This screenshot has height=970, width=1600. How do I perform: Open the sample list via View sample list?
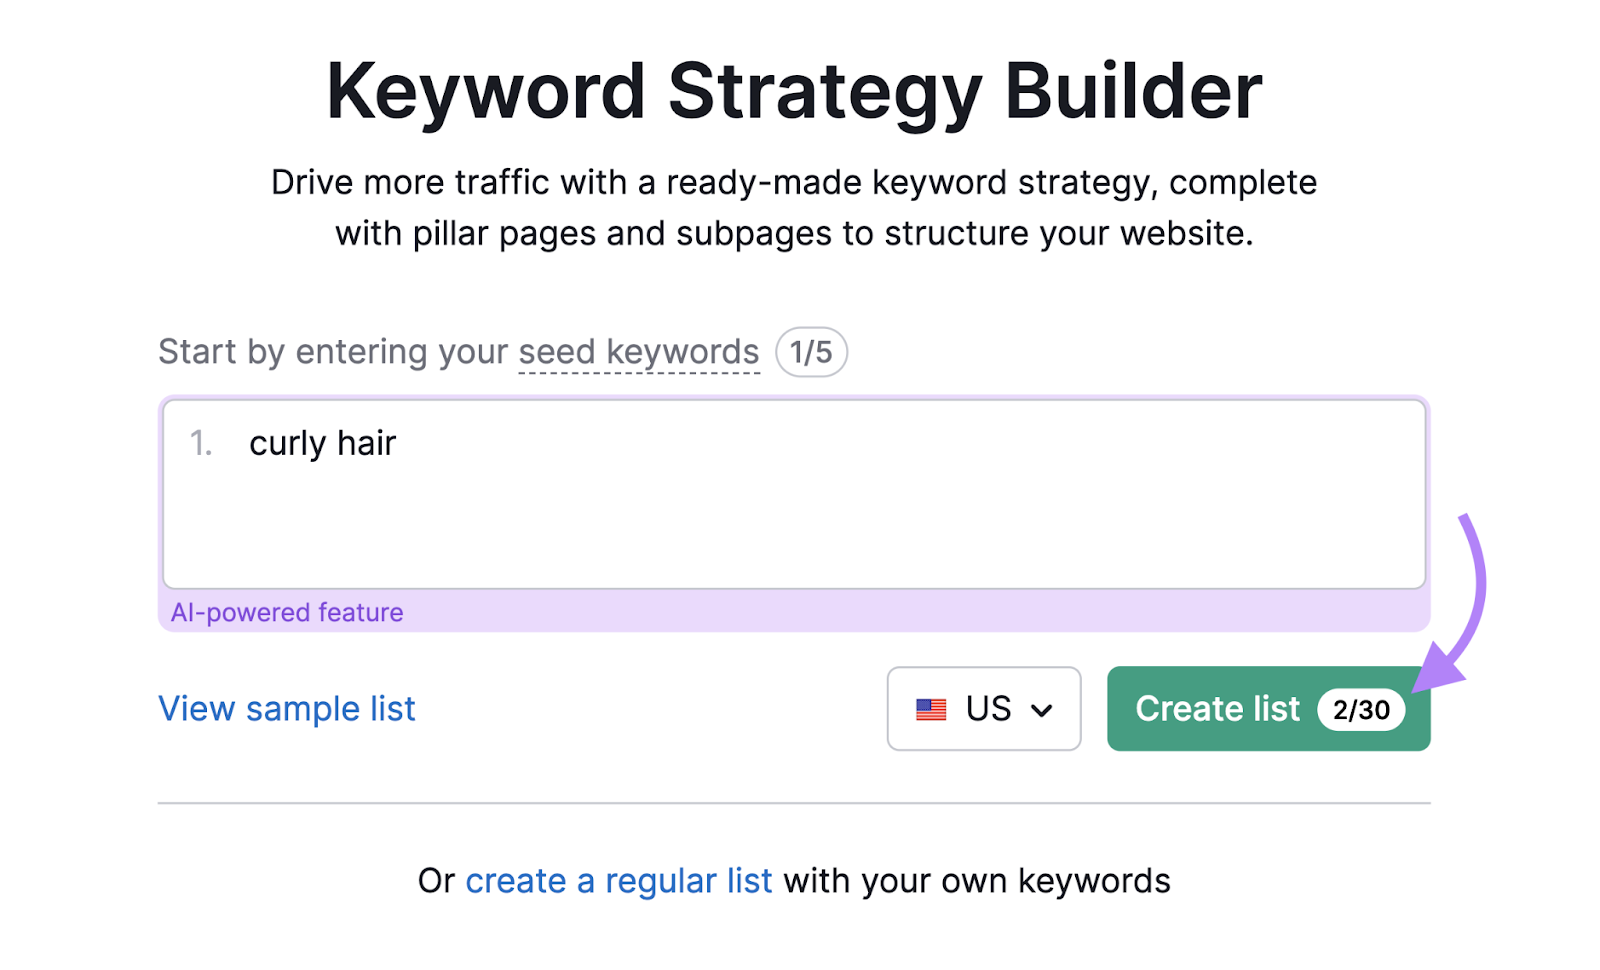click(x=286, y=709)
